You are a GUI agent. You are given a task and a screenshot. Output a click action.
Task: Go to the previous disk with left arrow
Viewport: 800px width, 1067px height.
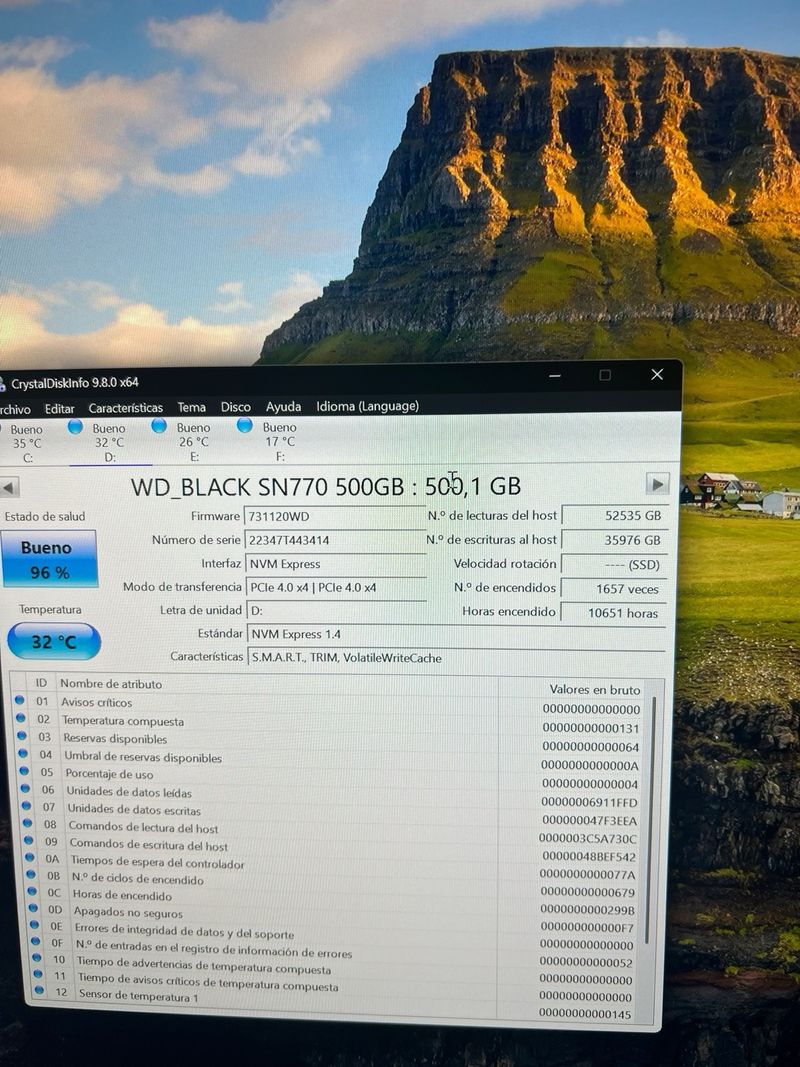click(x=9, y=487)
